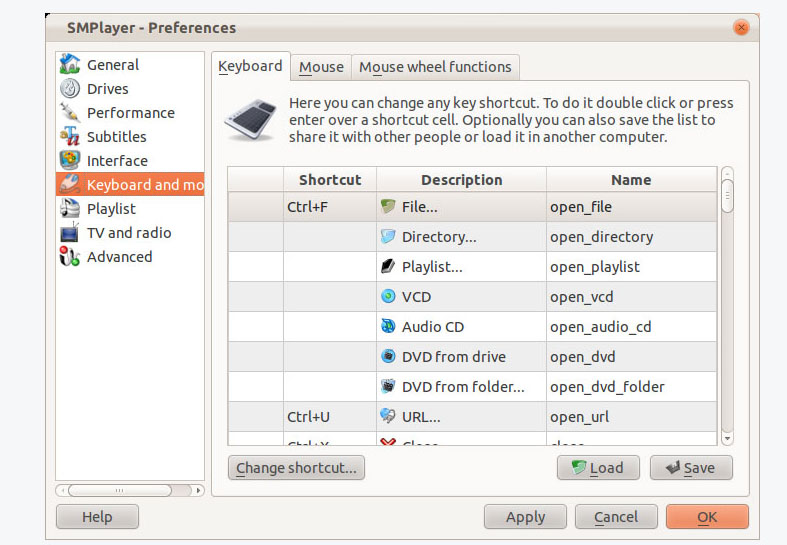Click the URL... globe icon
This screenshot has width=787, height=545.
(x=388, y=416)
